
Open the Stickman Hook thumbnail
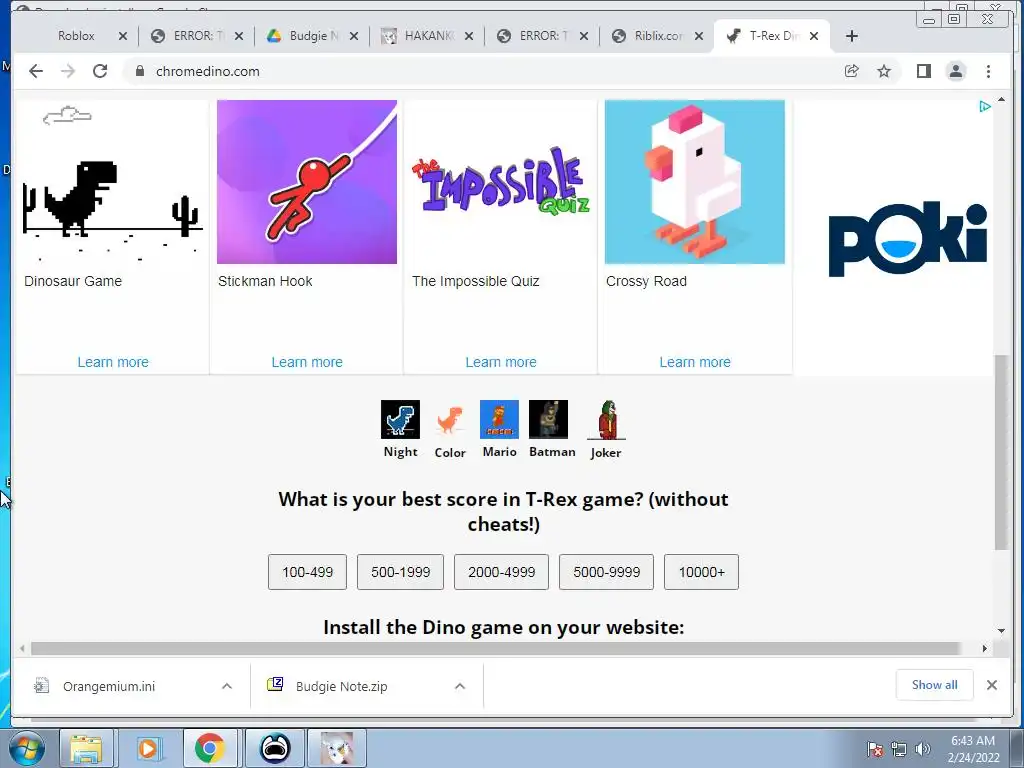307,182
